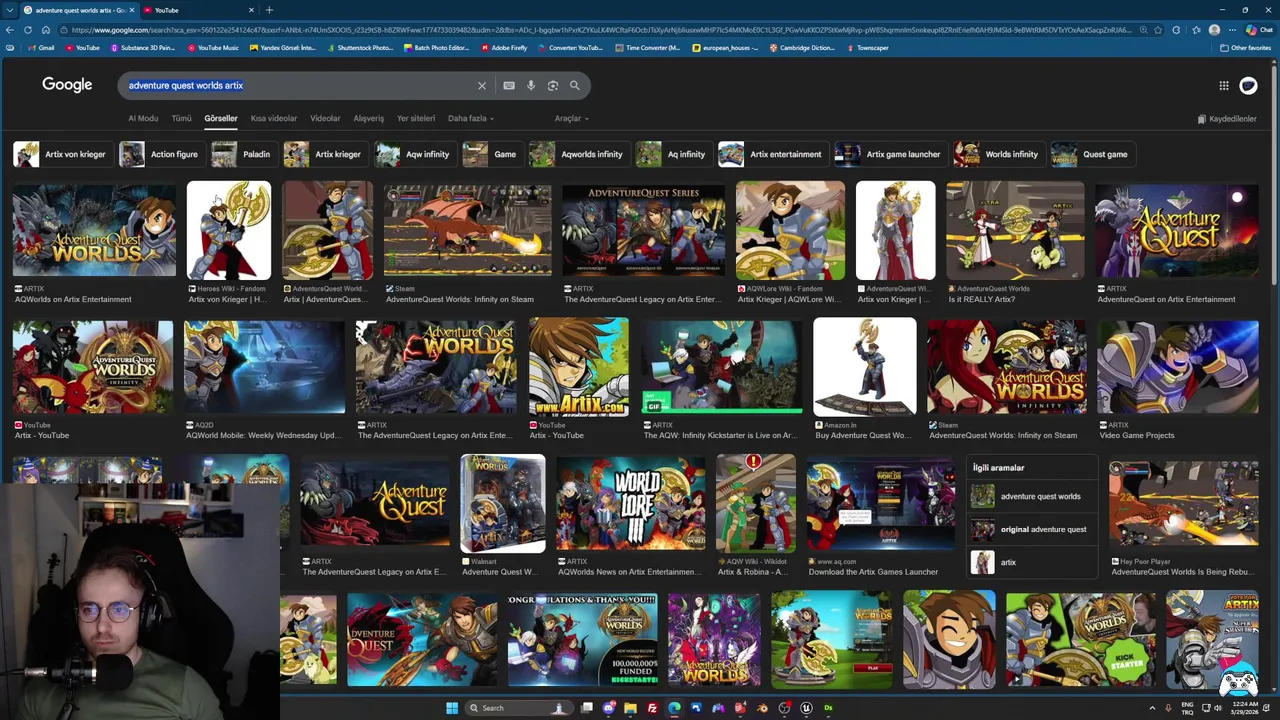Image resolution: width=1280 pixels, height=720 pixels.
Task: Open the Other favorites folder
Action: pyautogui.click(x=1245, y=47)
